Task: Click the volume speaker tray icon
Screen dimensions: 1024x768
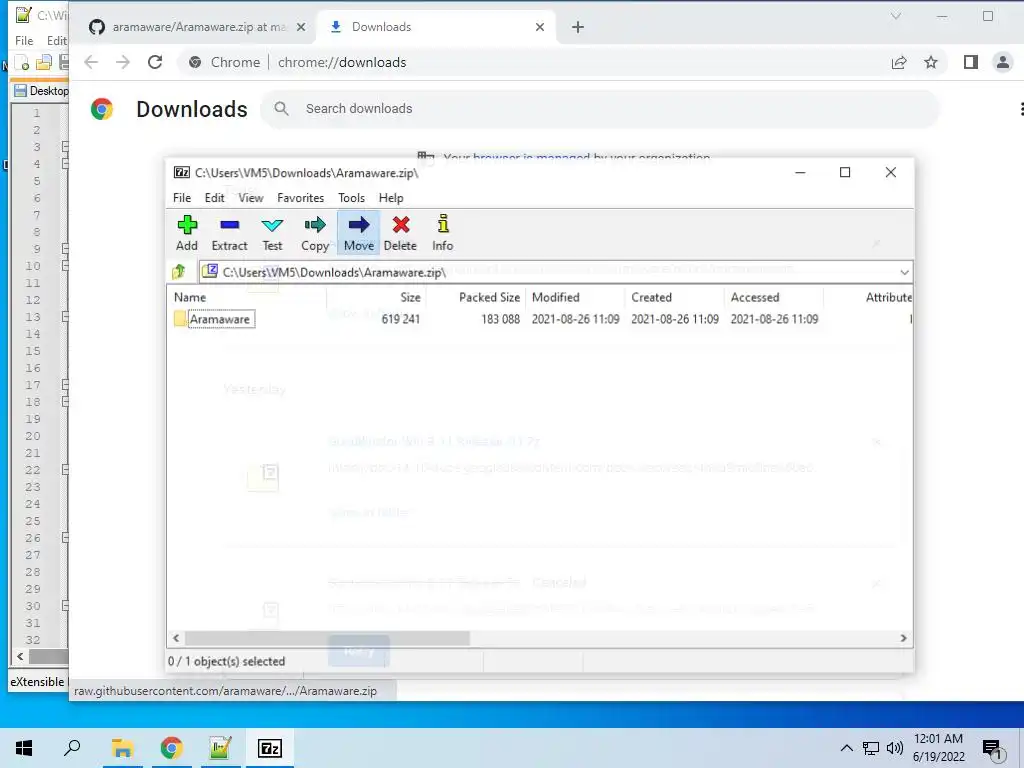Action: (x=895, y=748)
